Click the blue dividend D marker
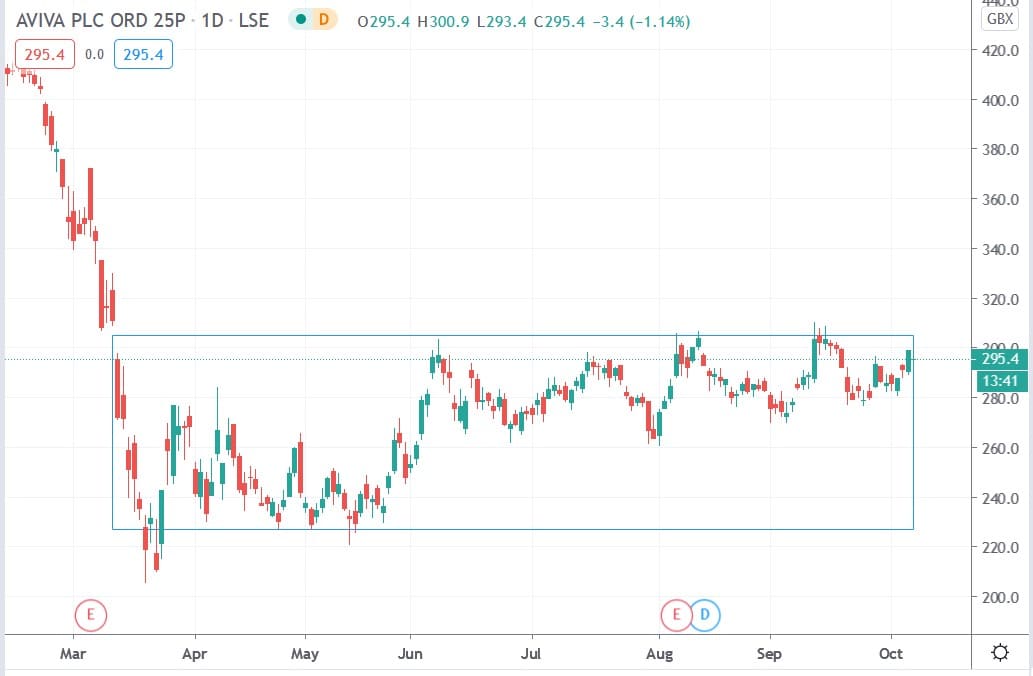Screen dimensions: 1033x676 (705, 614)
